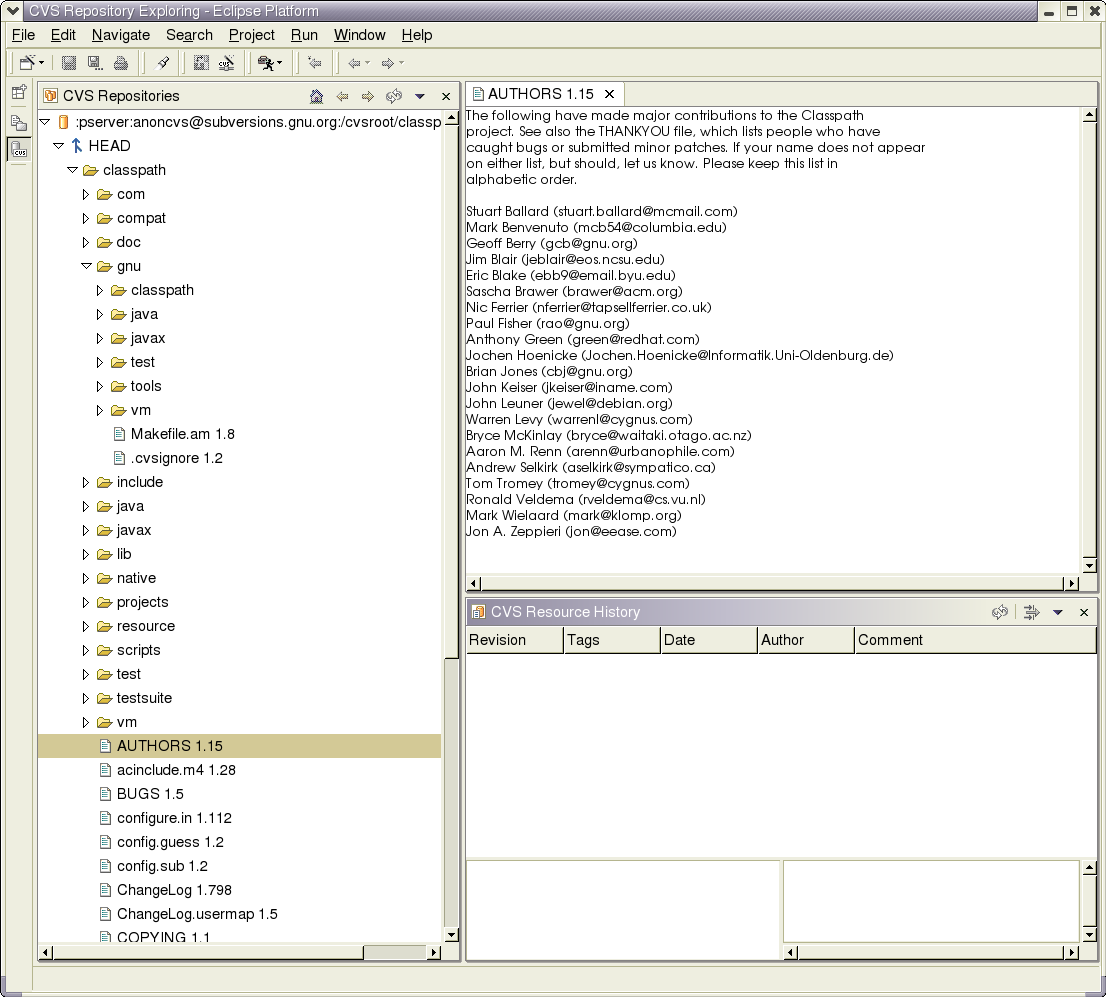Click the New wizard toolbar icon
1106x997 pixels.
[x=27, y=63]
